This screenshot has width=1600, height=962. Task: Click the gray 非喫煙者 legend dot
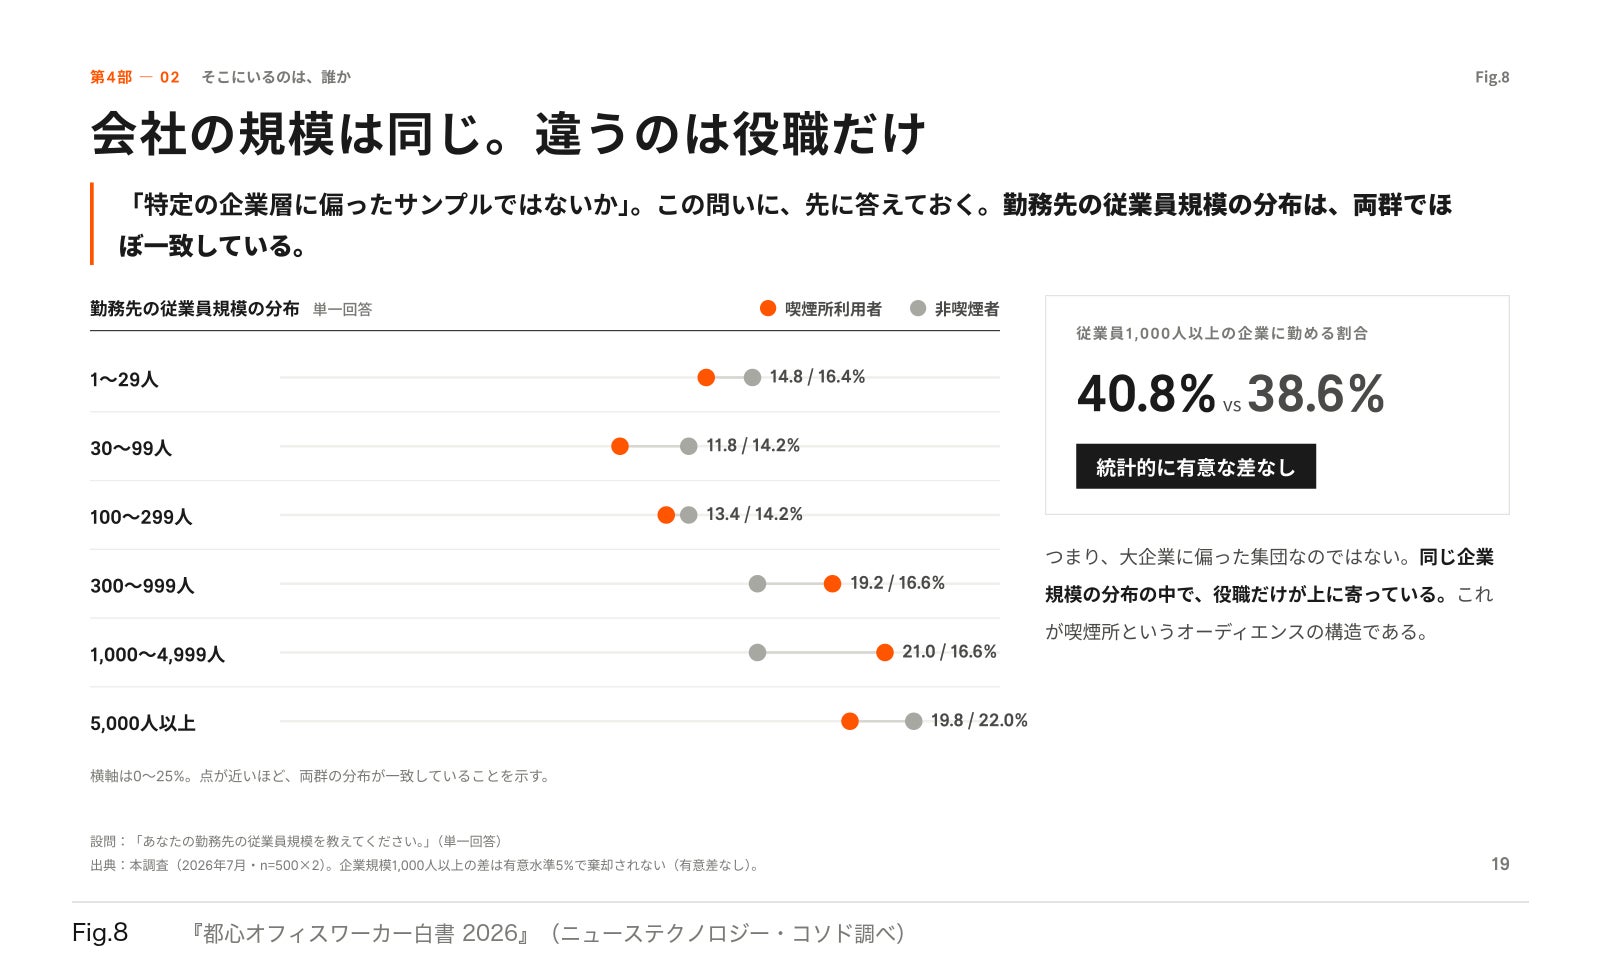(918, 308)
